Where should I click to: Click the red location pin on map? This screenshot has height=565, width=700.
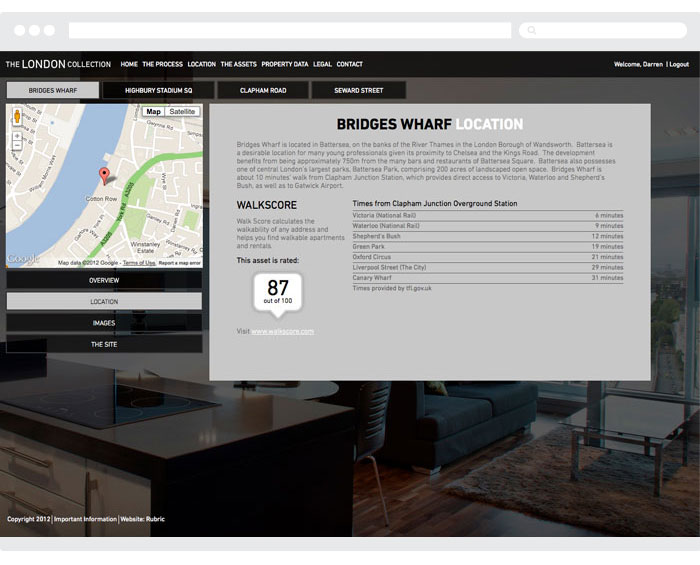click(x=104, y=176)
